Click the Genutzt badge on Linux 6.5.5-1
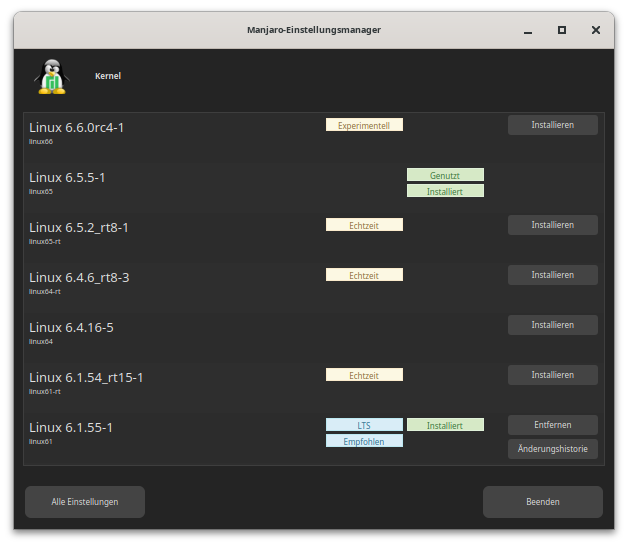 [445, 175]
